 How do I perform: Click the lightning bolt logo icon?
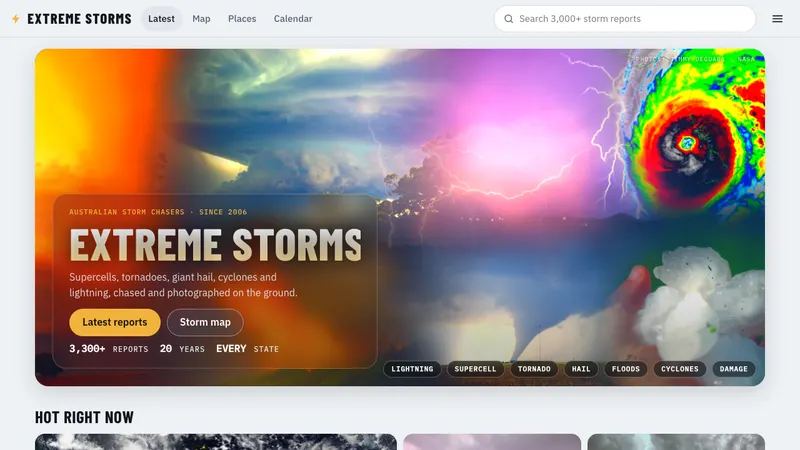point(16,19)
